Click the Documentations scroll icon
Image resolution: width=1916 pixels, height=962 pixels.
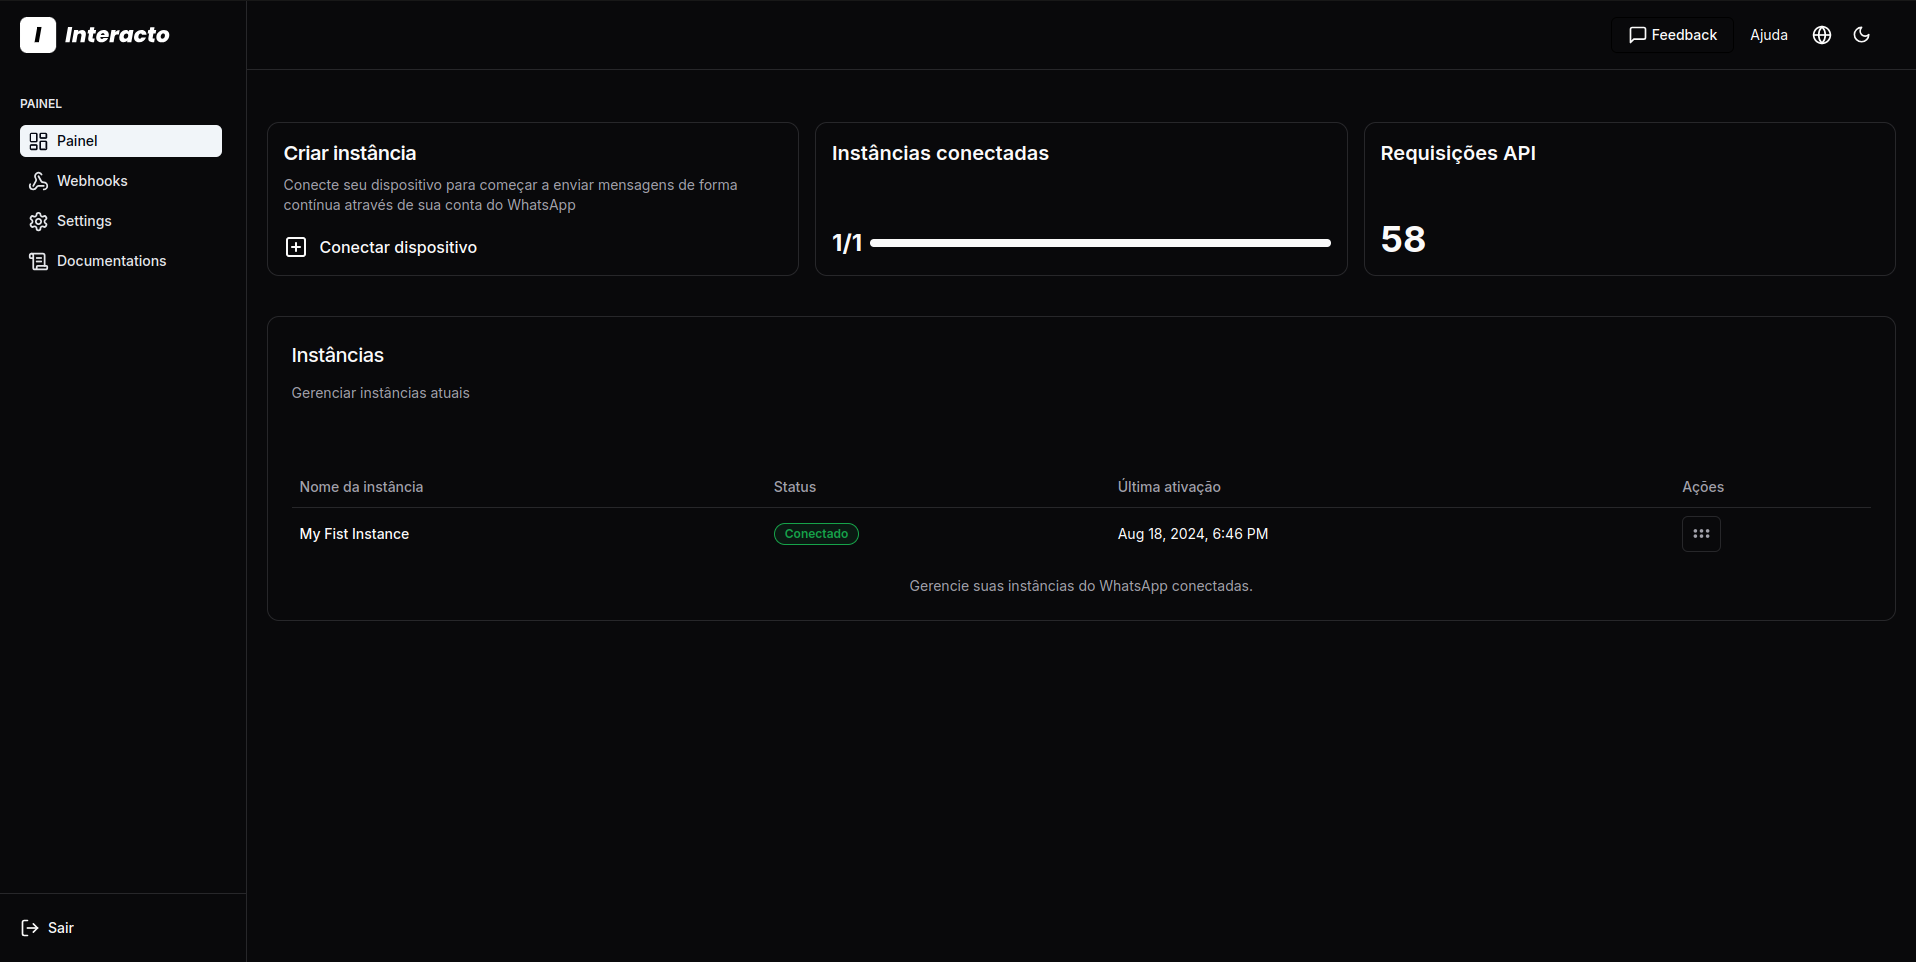tap(38, 261)
